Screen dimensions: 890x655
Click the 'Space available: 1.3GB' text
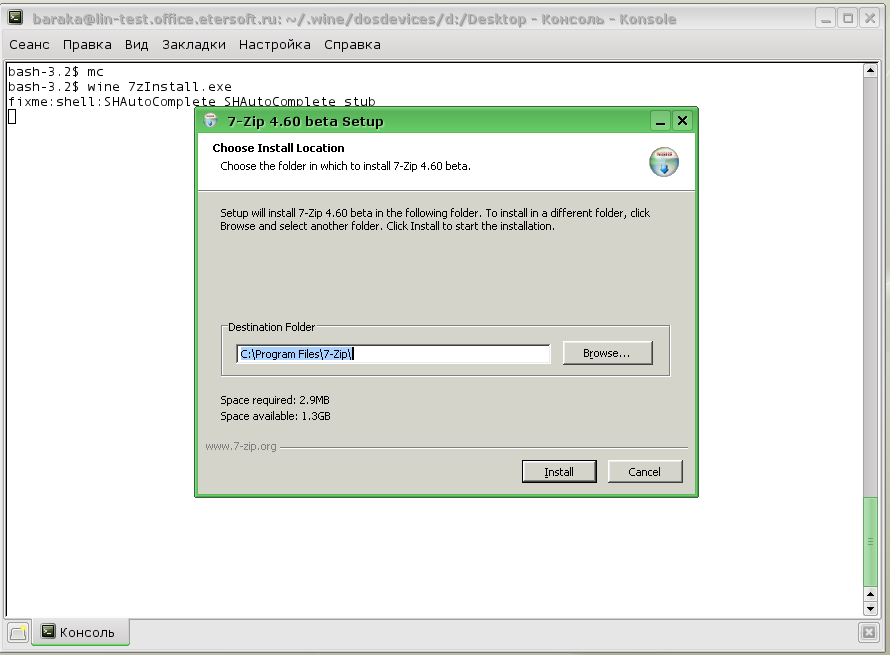275,416
